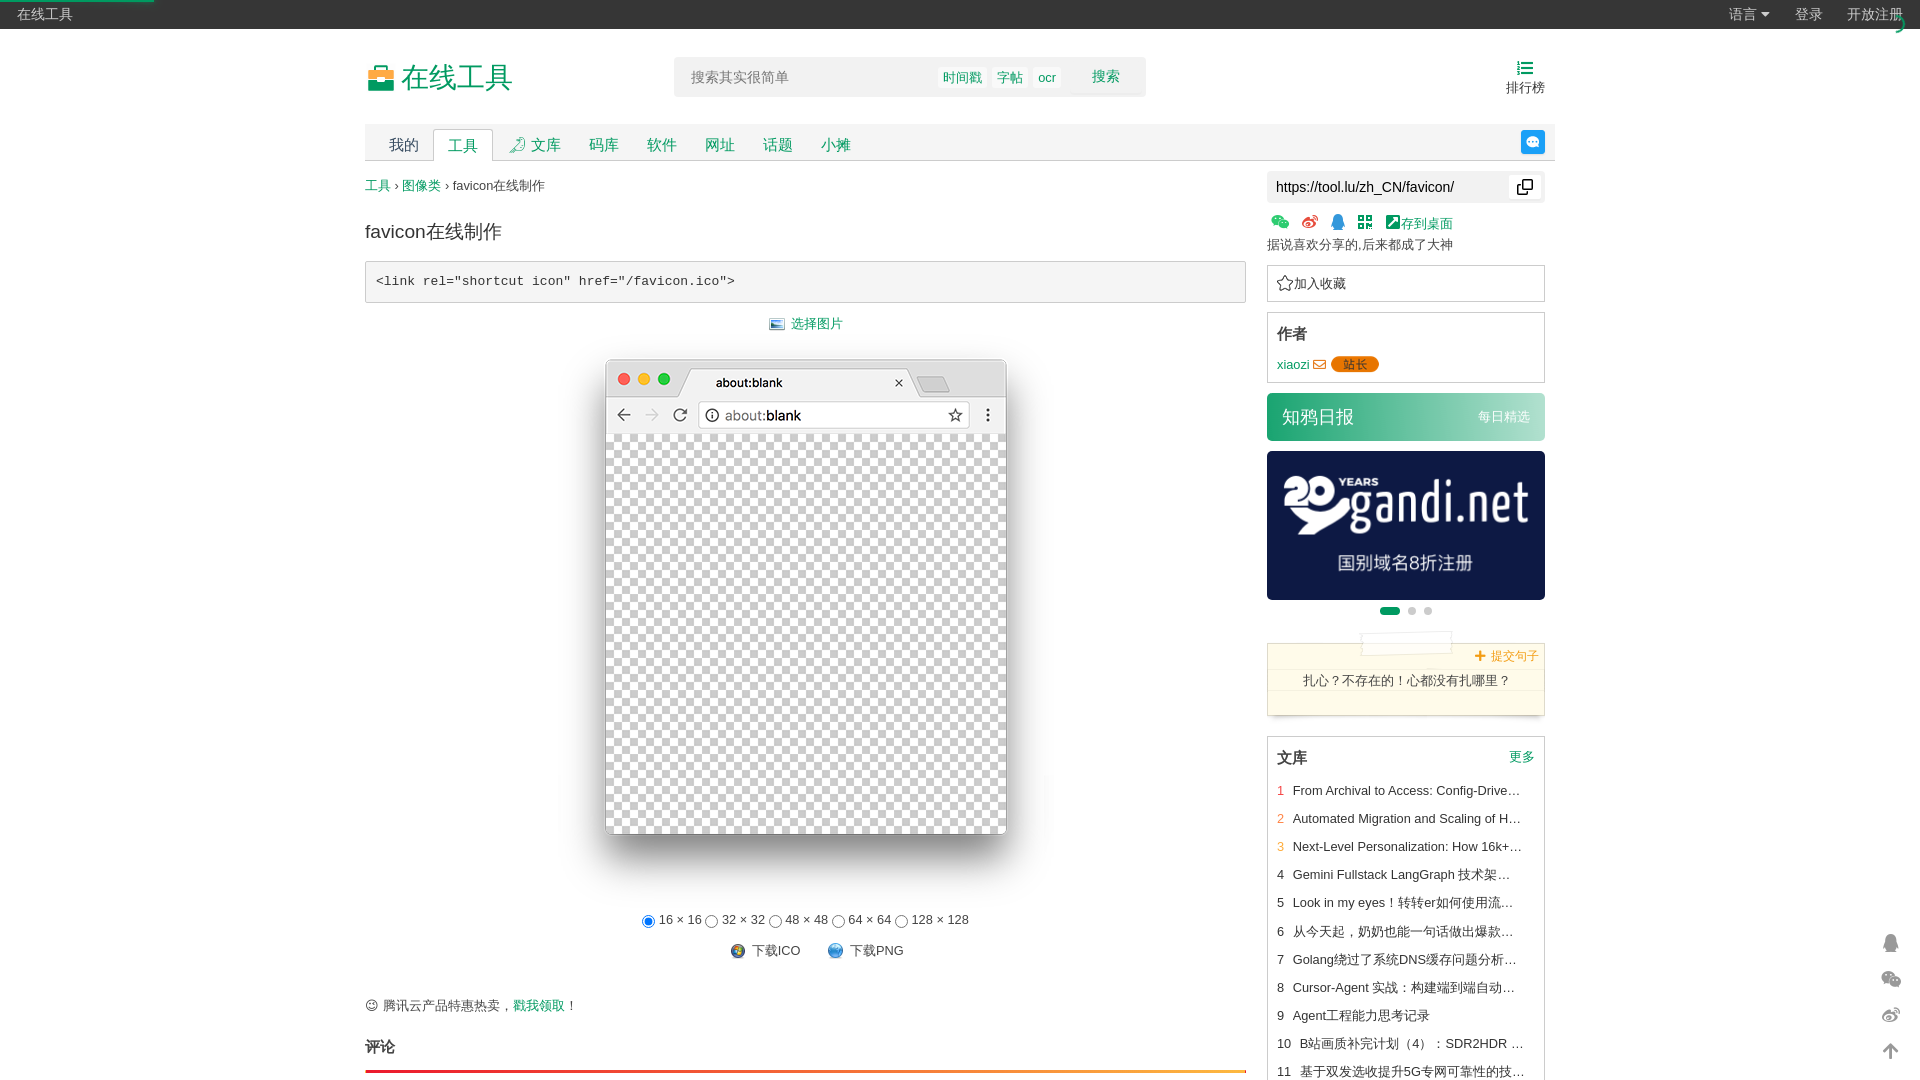The width and height of the screenshot is (1920, 1080).
Task: Click 更多 in the 文库 panel
Action: pos(1521,757)
